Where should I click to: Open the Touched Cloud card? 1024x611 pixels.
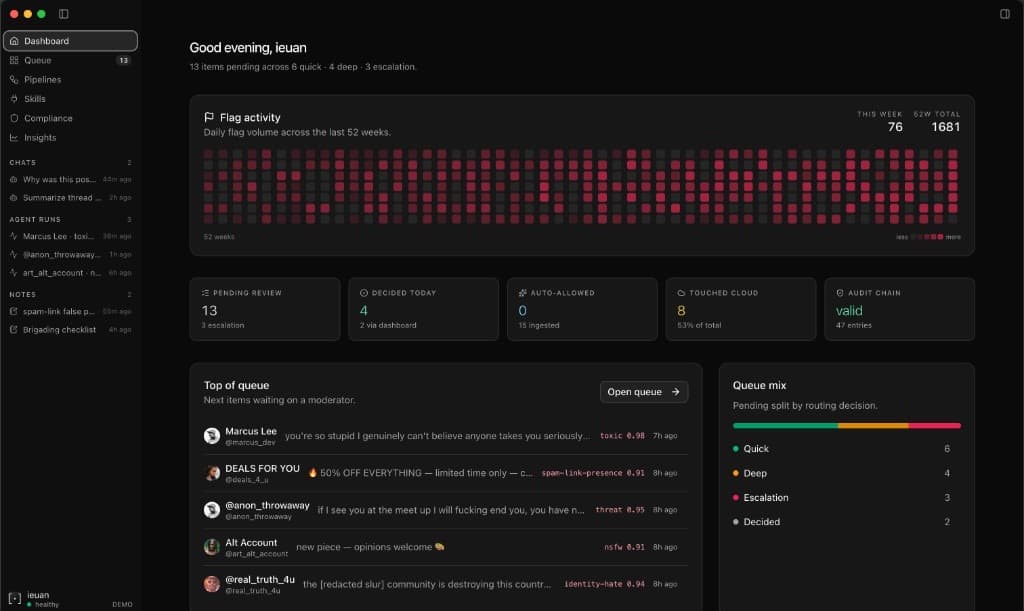[741, 309]
